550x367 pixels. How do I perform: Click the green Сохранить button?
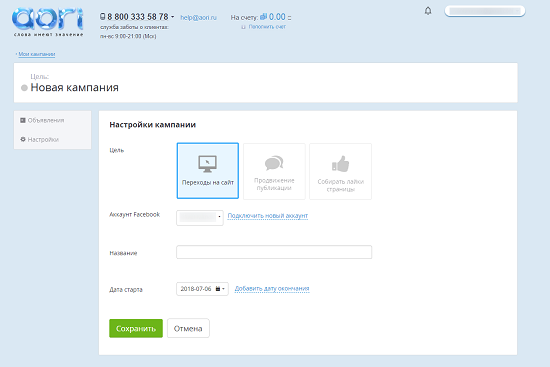136,328
